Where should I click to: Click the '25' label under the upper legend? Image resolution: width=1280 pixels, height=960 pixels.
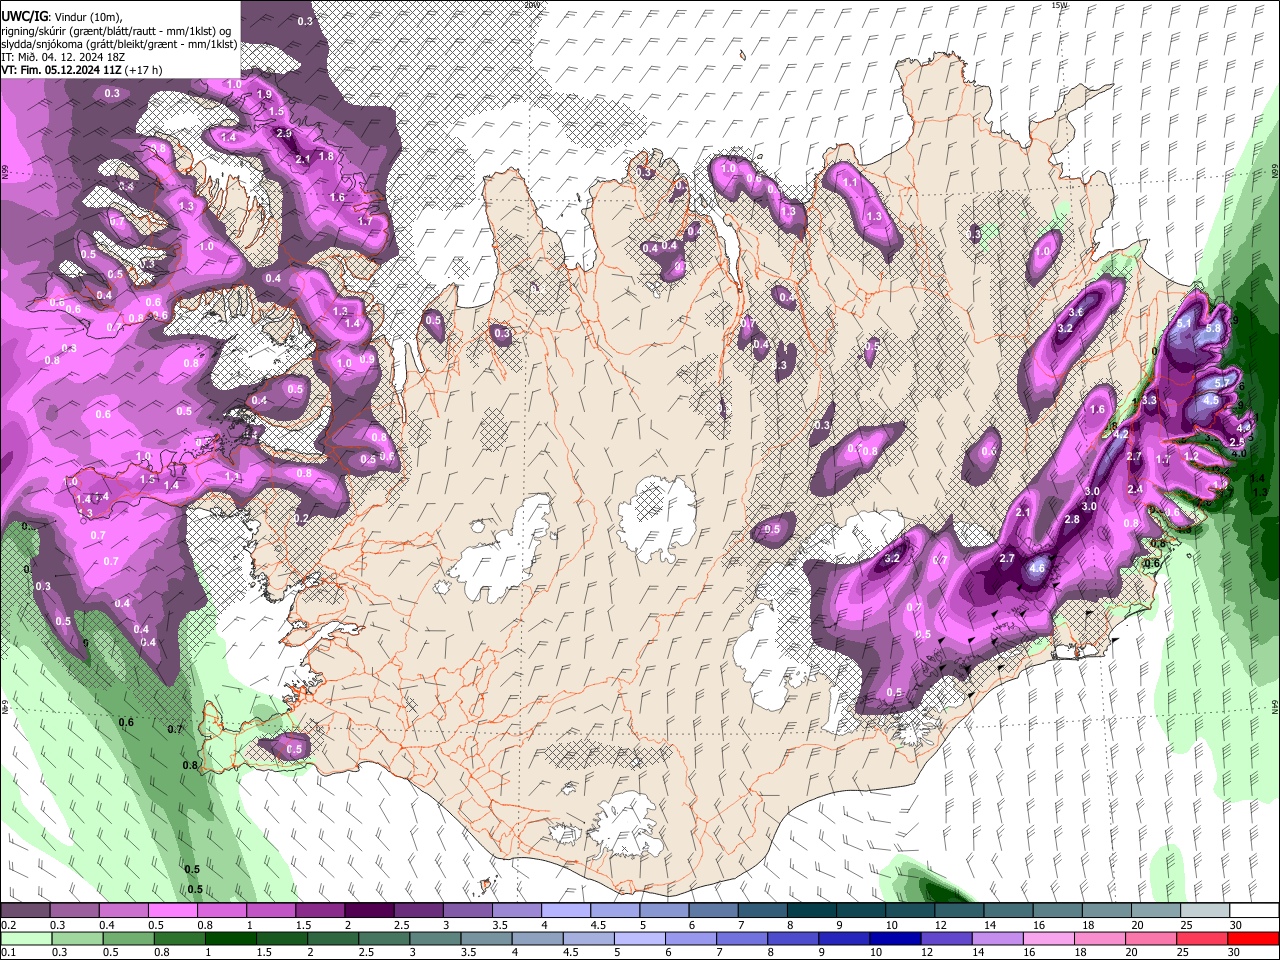[x=1185, y=925]
